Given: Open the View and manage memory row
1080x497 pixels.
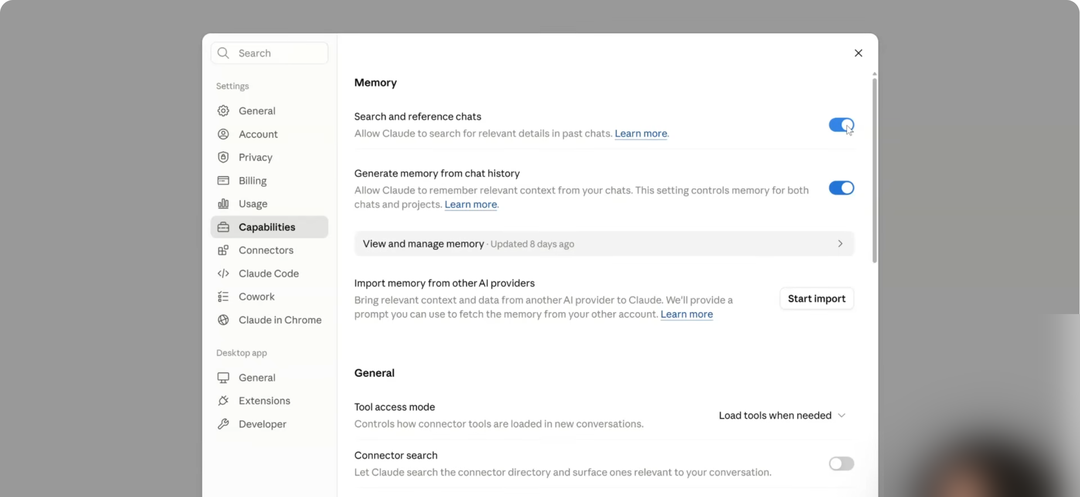Looking at the screenshot, I should point(604,244).
